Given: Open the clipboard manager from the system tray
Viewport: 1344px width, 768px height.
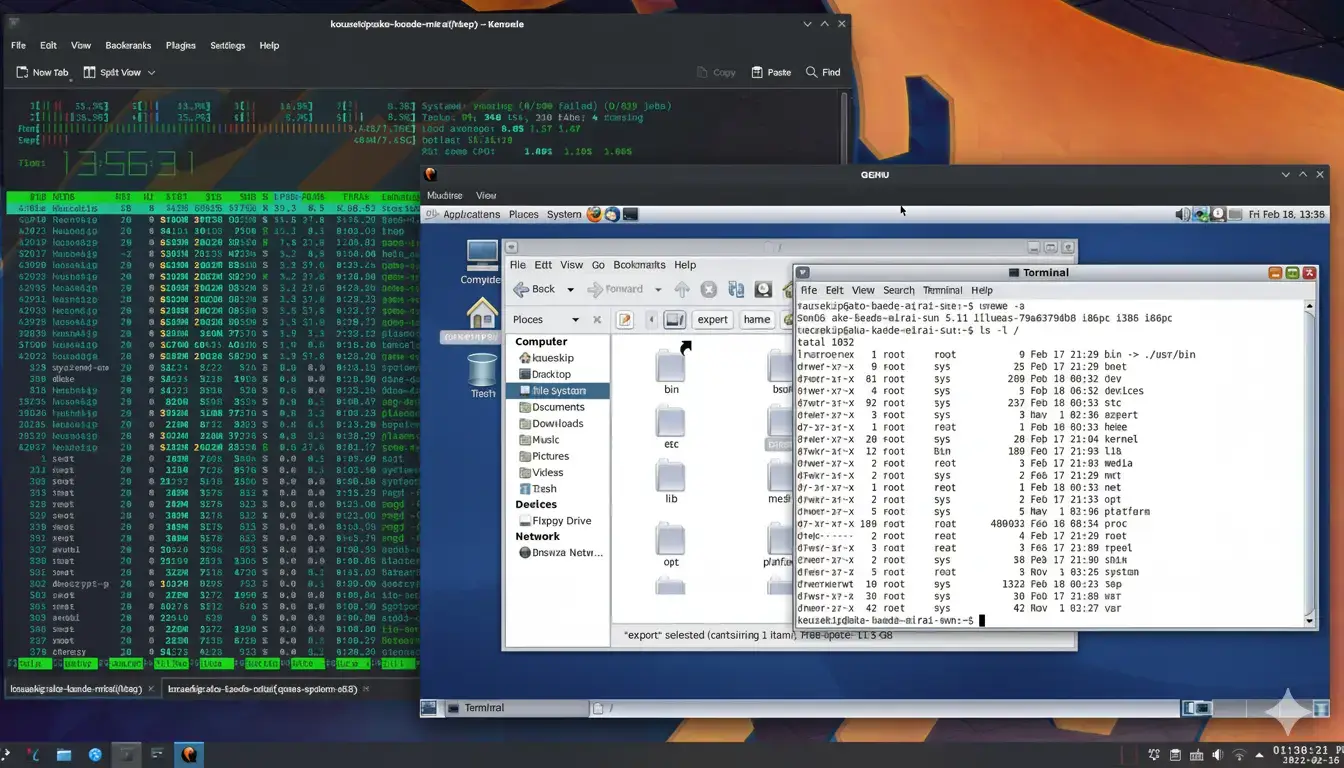Looking at the screenshot, I should pyautogui.click(x=1176, y=755).
